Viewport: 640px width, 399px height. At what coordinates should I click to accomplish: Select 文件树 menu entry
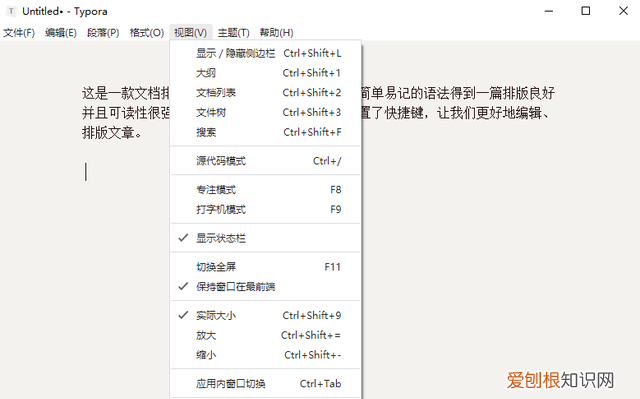pyautogui.click(x=265, y=112)
